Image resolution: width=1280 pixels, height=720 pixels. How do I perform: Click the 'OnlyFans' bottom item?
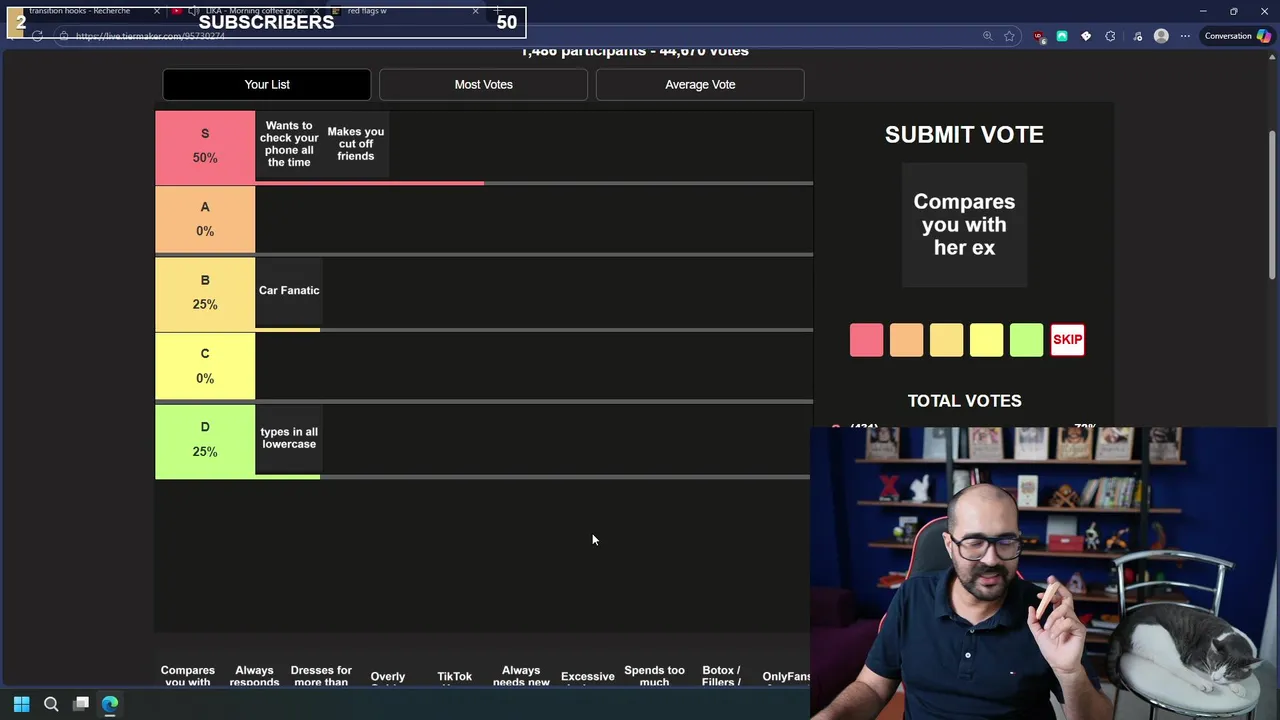click(786, 677)
